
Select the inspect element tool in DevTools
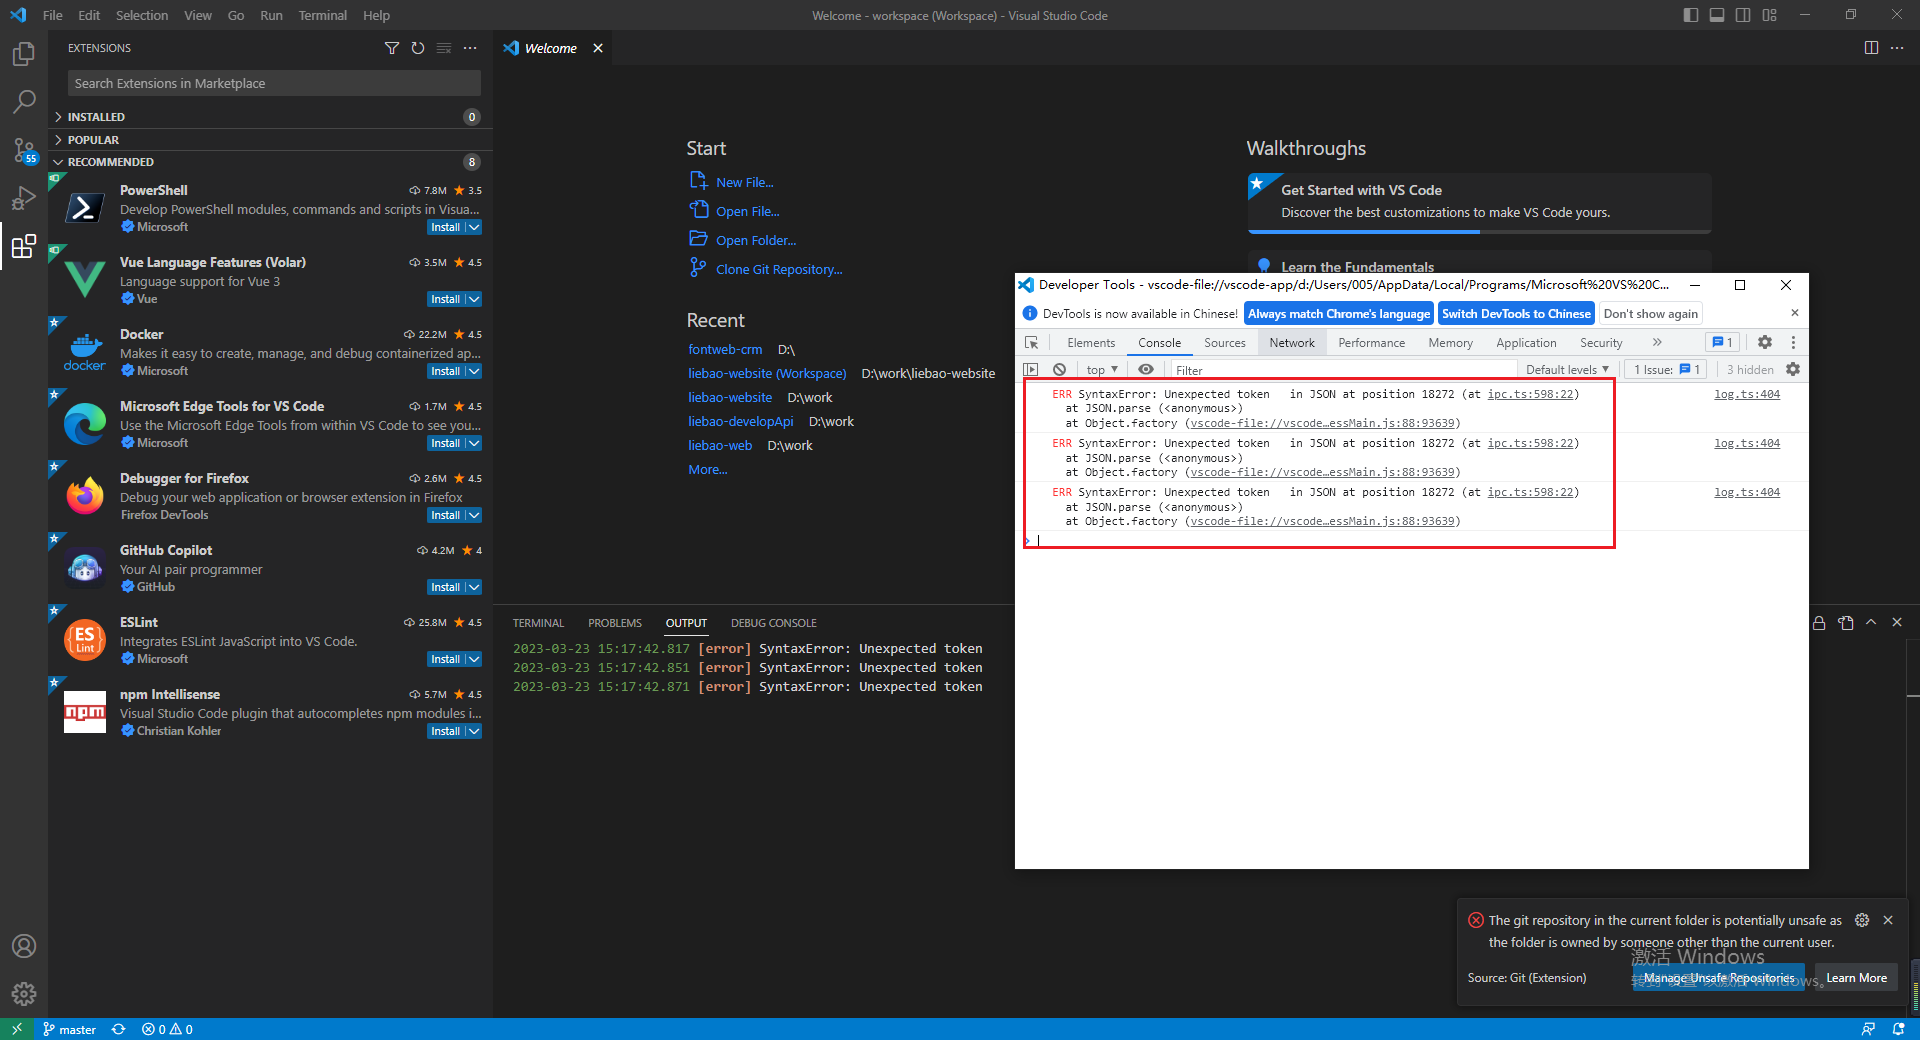1032,342
